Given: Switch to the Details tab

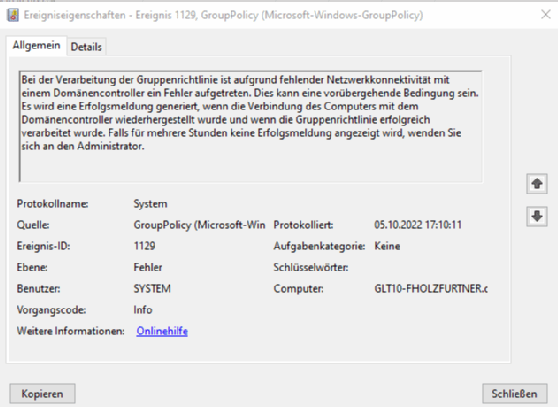Looking at the screenshot, I should (86, 47).
